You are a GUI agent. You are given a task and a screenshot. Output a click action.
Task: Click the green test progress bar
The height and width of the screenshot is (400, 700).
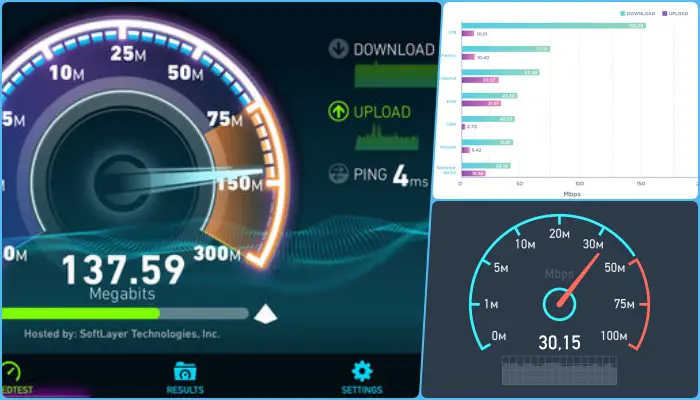[x=80, y=313]
